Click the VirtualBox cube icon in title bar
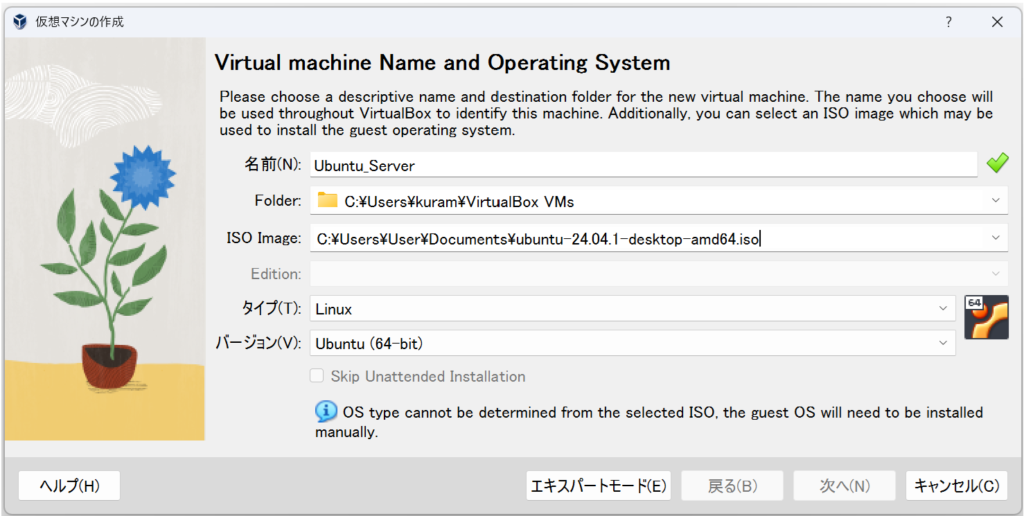The image size is (1024, 516). pos(21,22)
